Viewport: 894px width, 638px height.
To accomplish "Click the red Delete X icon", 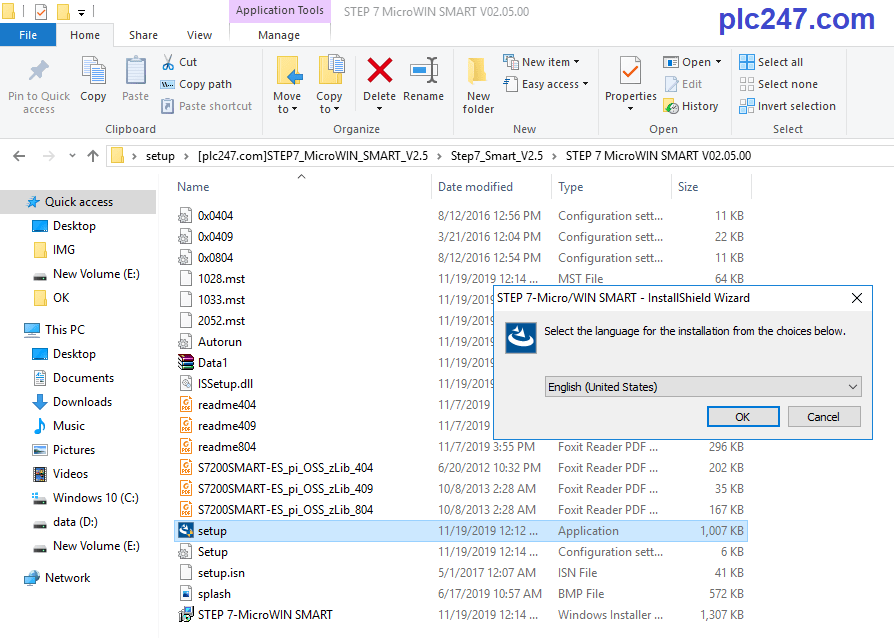I will coord(379,71).
